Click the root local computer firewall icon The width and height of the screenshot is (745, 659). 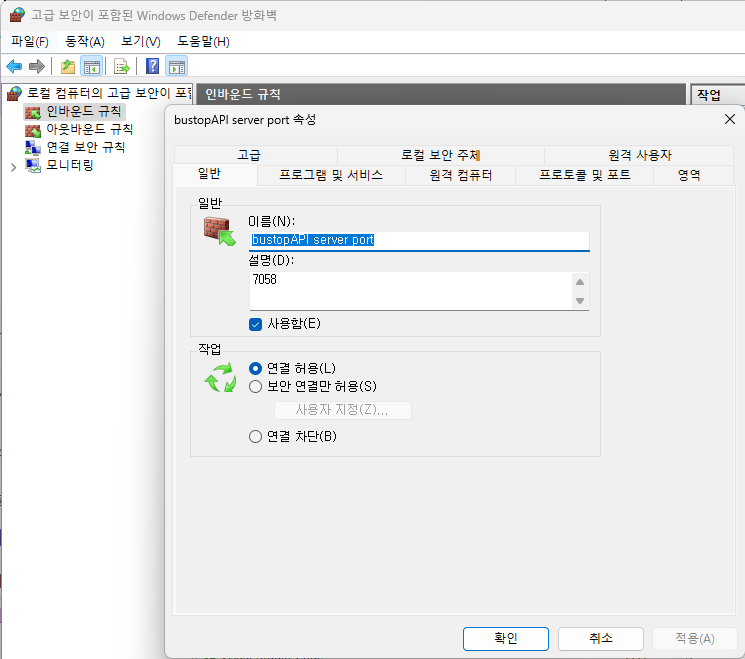(15, 94)
